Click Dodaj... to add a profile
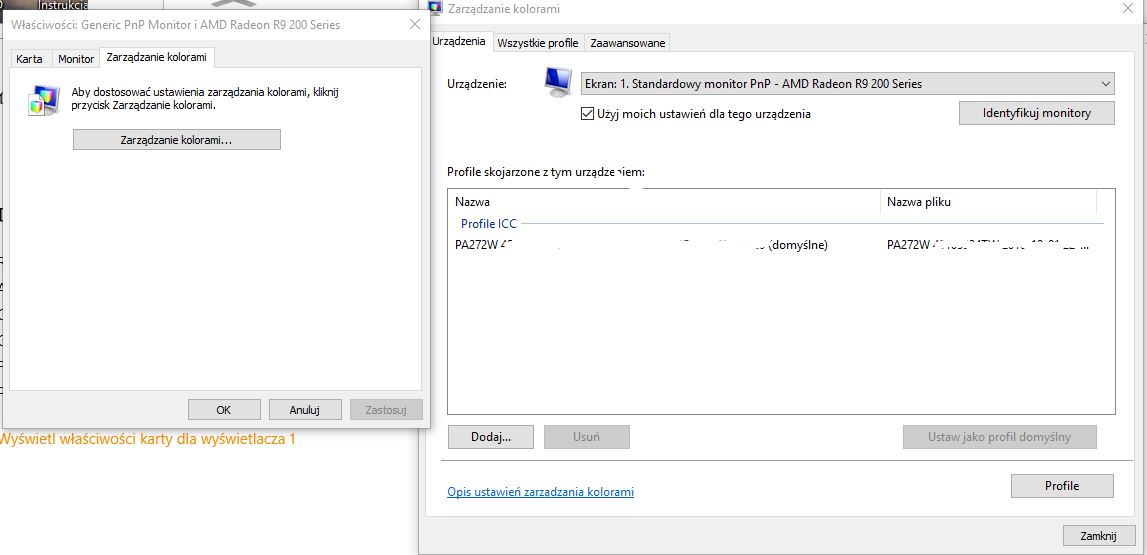 (490, 437)
